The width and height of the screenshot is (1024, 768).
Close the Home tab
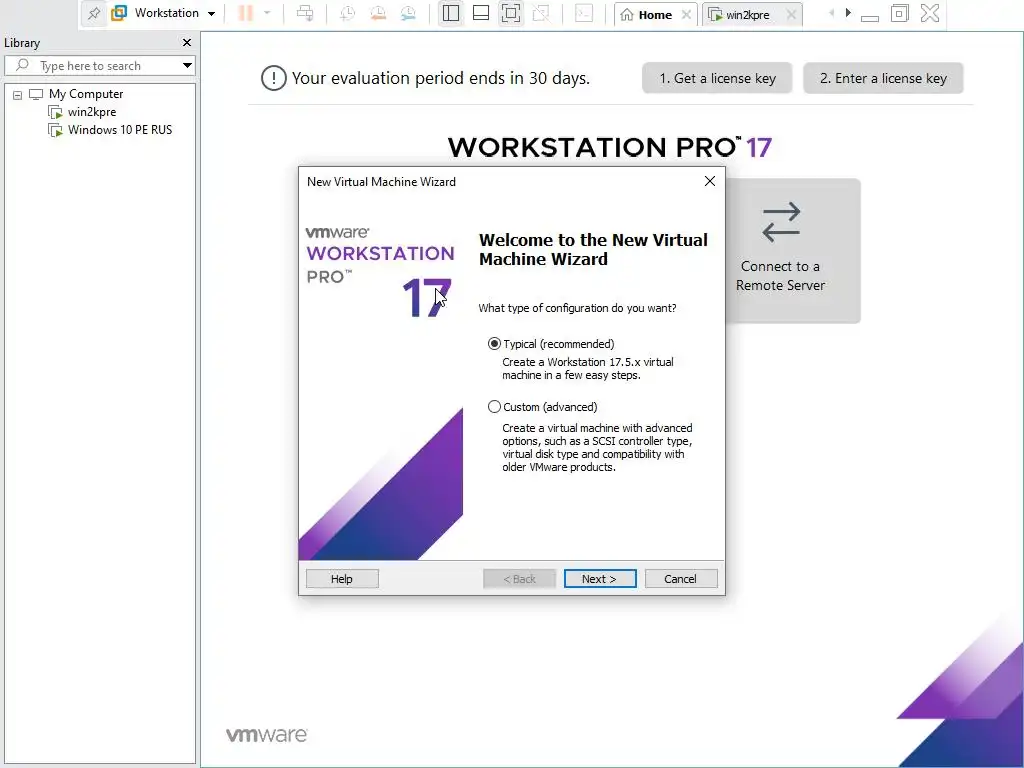pyautogui.click(x=686, y=14)
